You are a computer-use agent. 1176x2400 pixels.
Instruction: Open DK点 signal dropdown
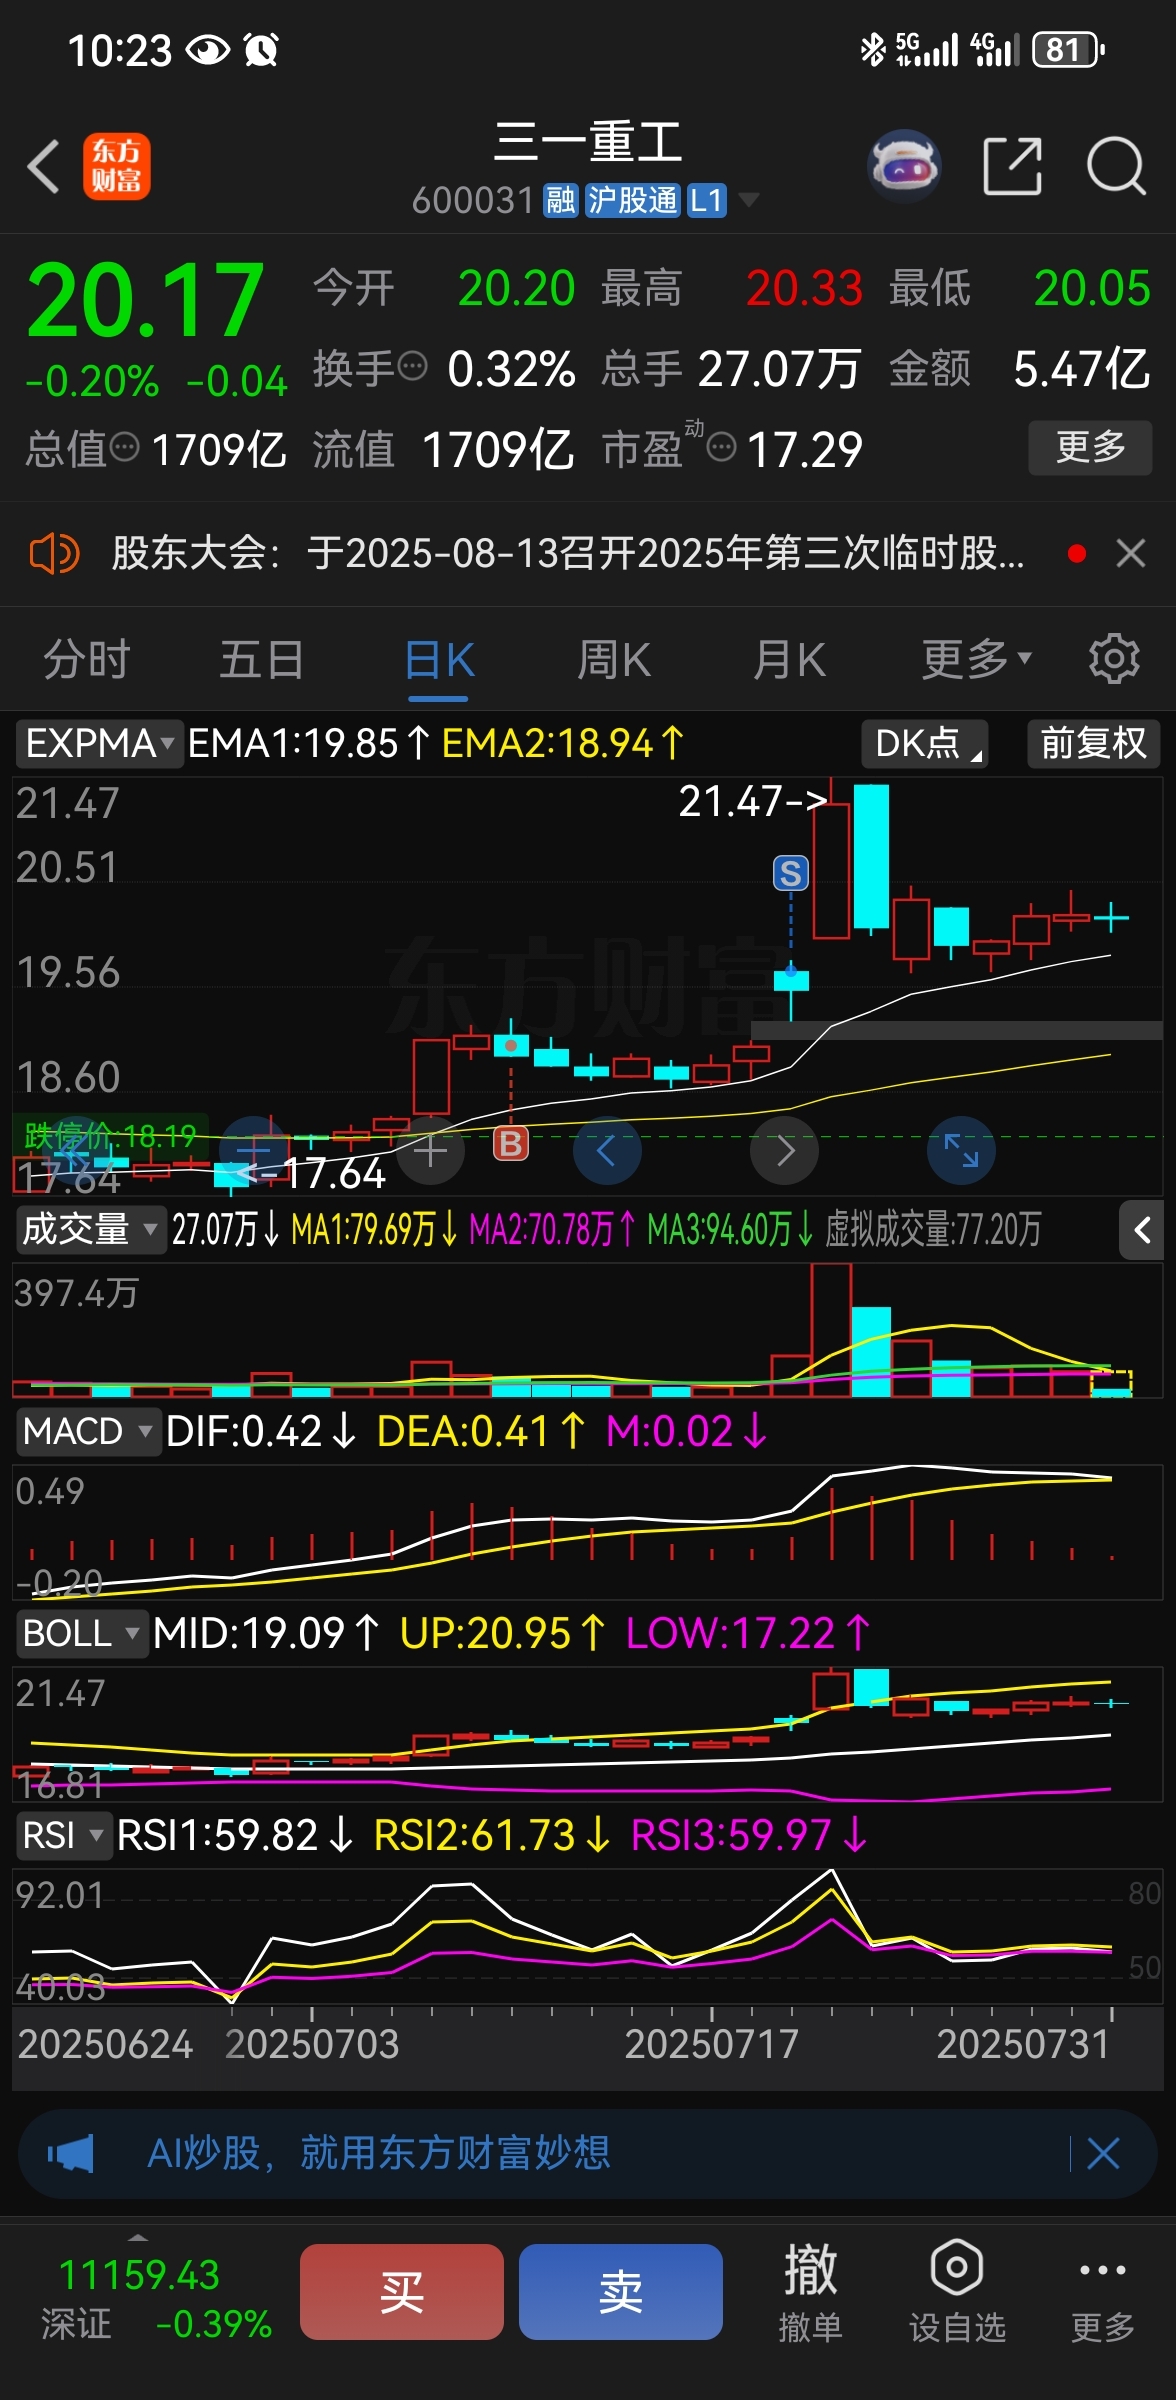925,743
